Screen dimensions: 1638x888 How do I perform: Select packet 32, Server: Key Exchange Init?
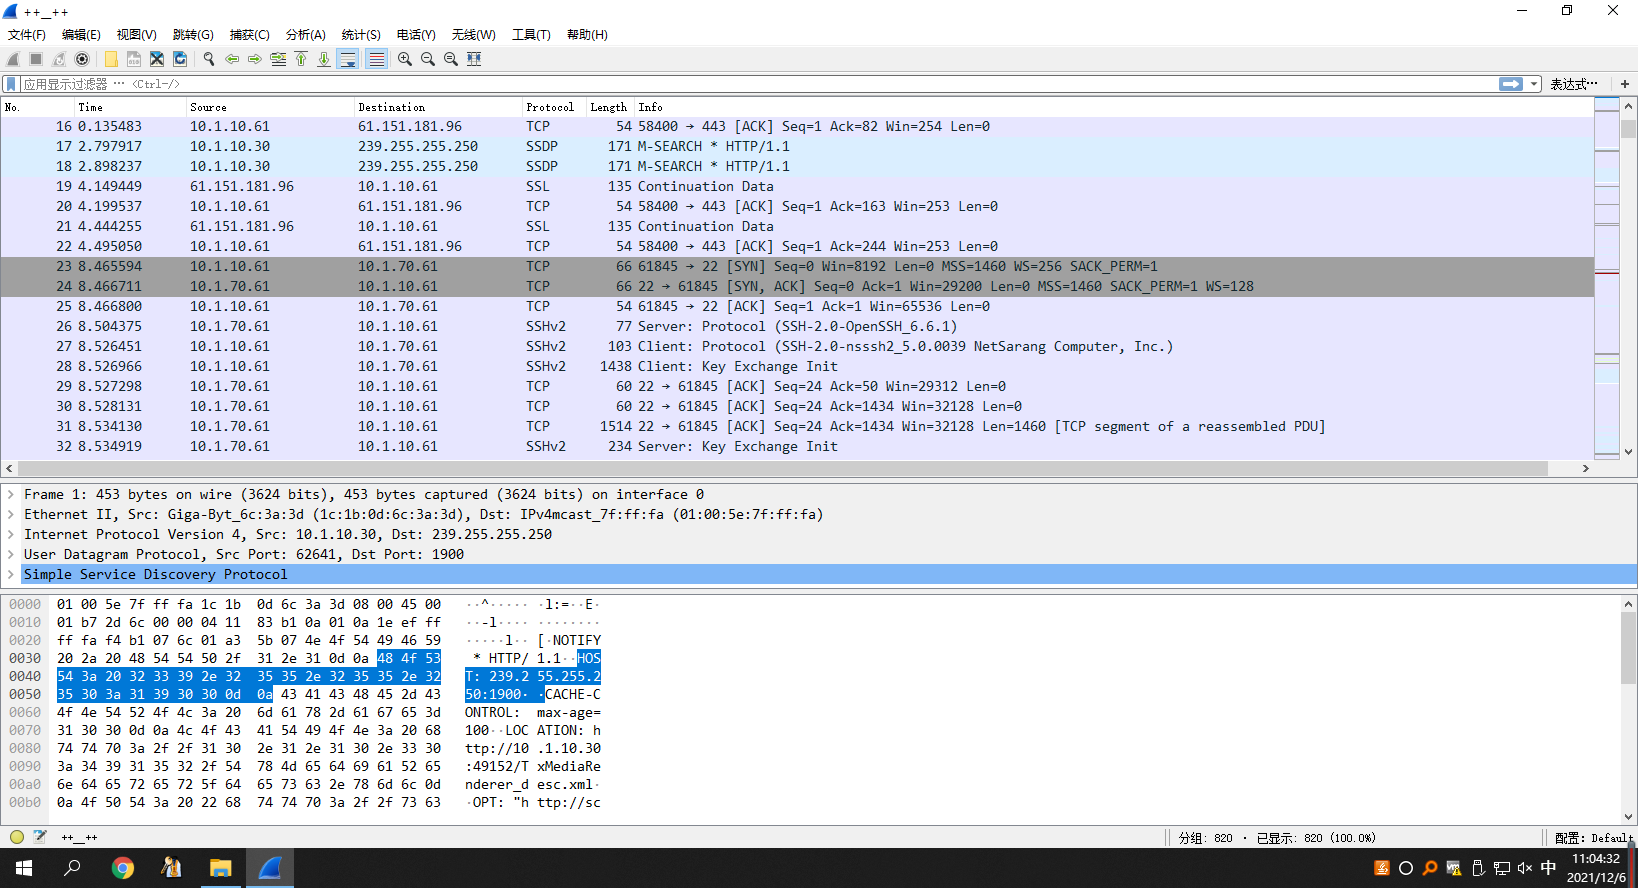point(797,446)
